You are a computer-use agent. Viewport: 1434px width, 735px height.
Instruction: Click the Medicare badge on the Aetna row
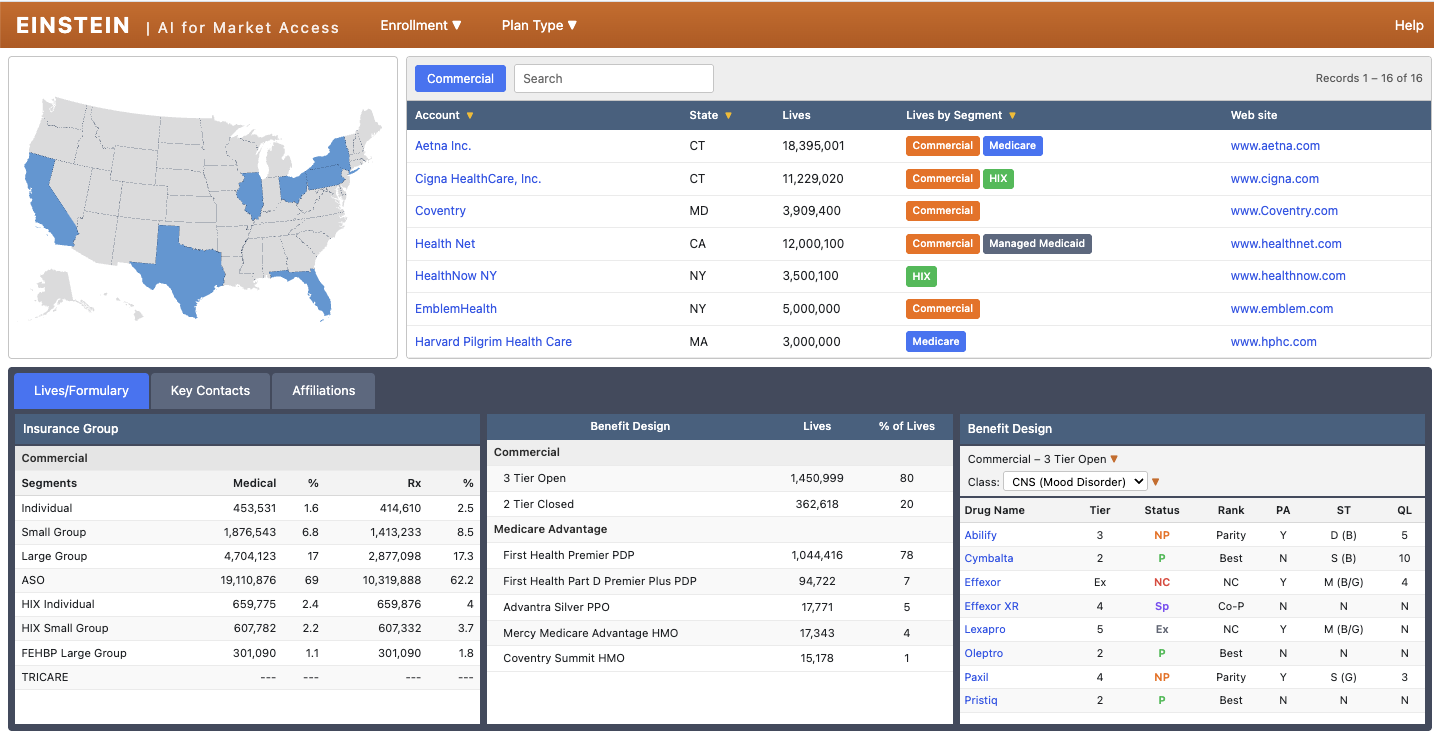tap(1012, 145)
